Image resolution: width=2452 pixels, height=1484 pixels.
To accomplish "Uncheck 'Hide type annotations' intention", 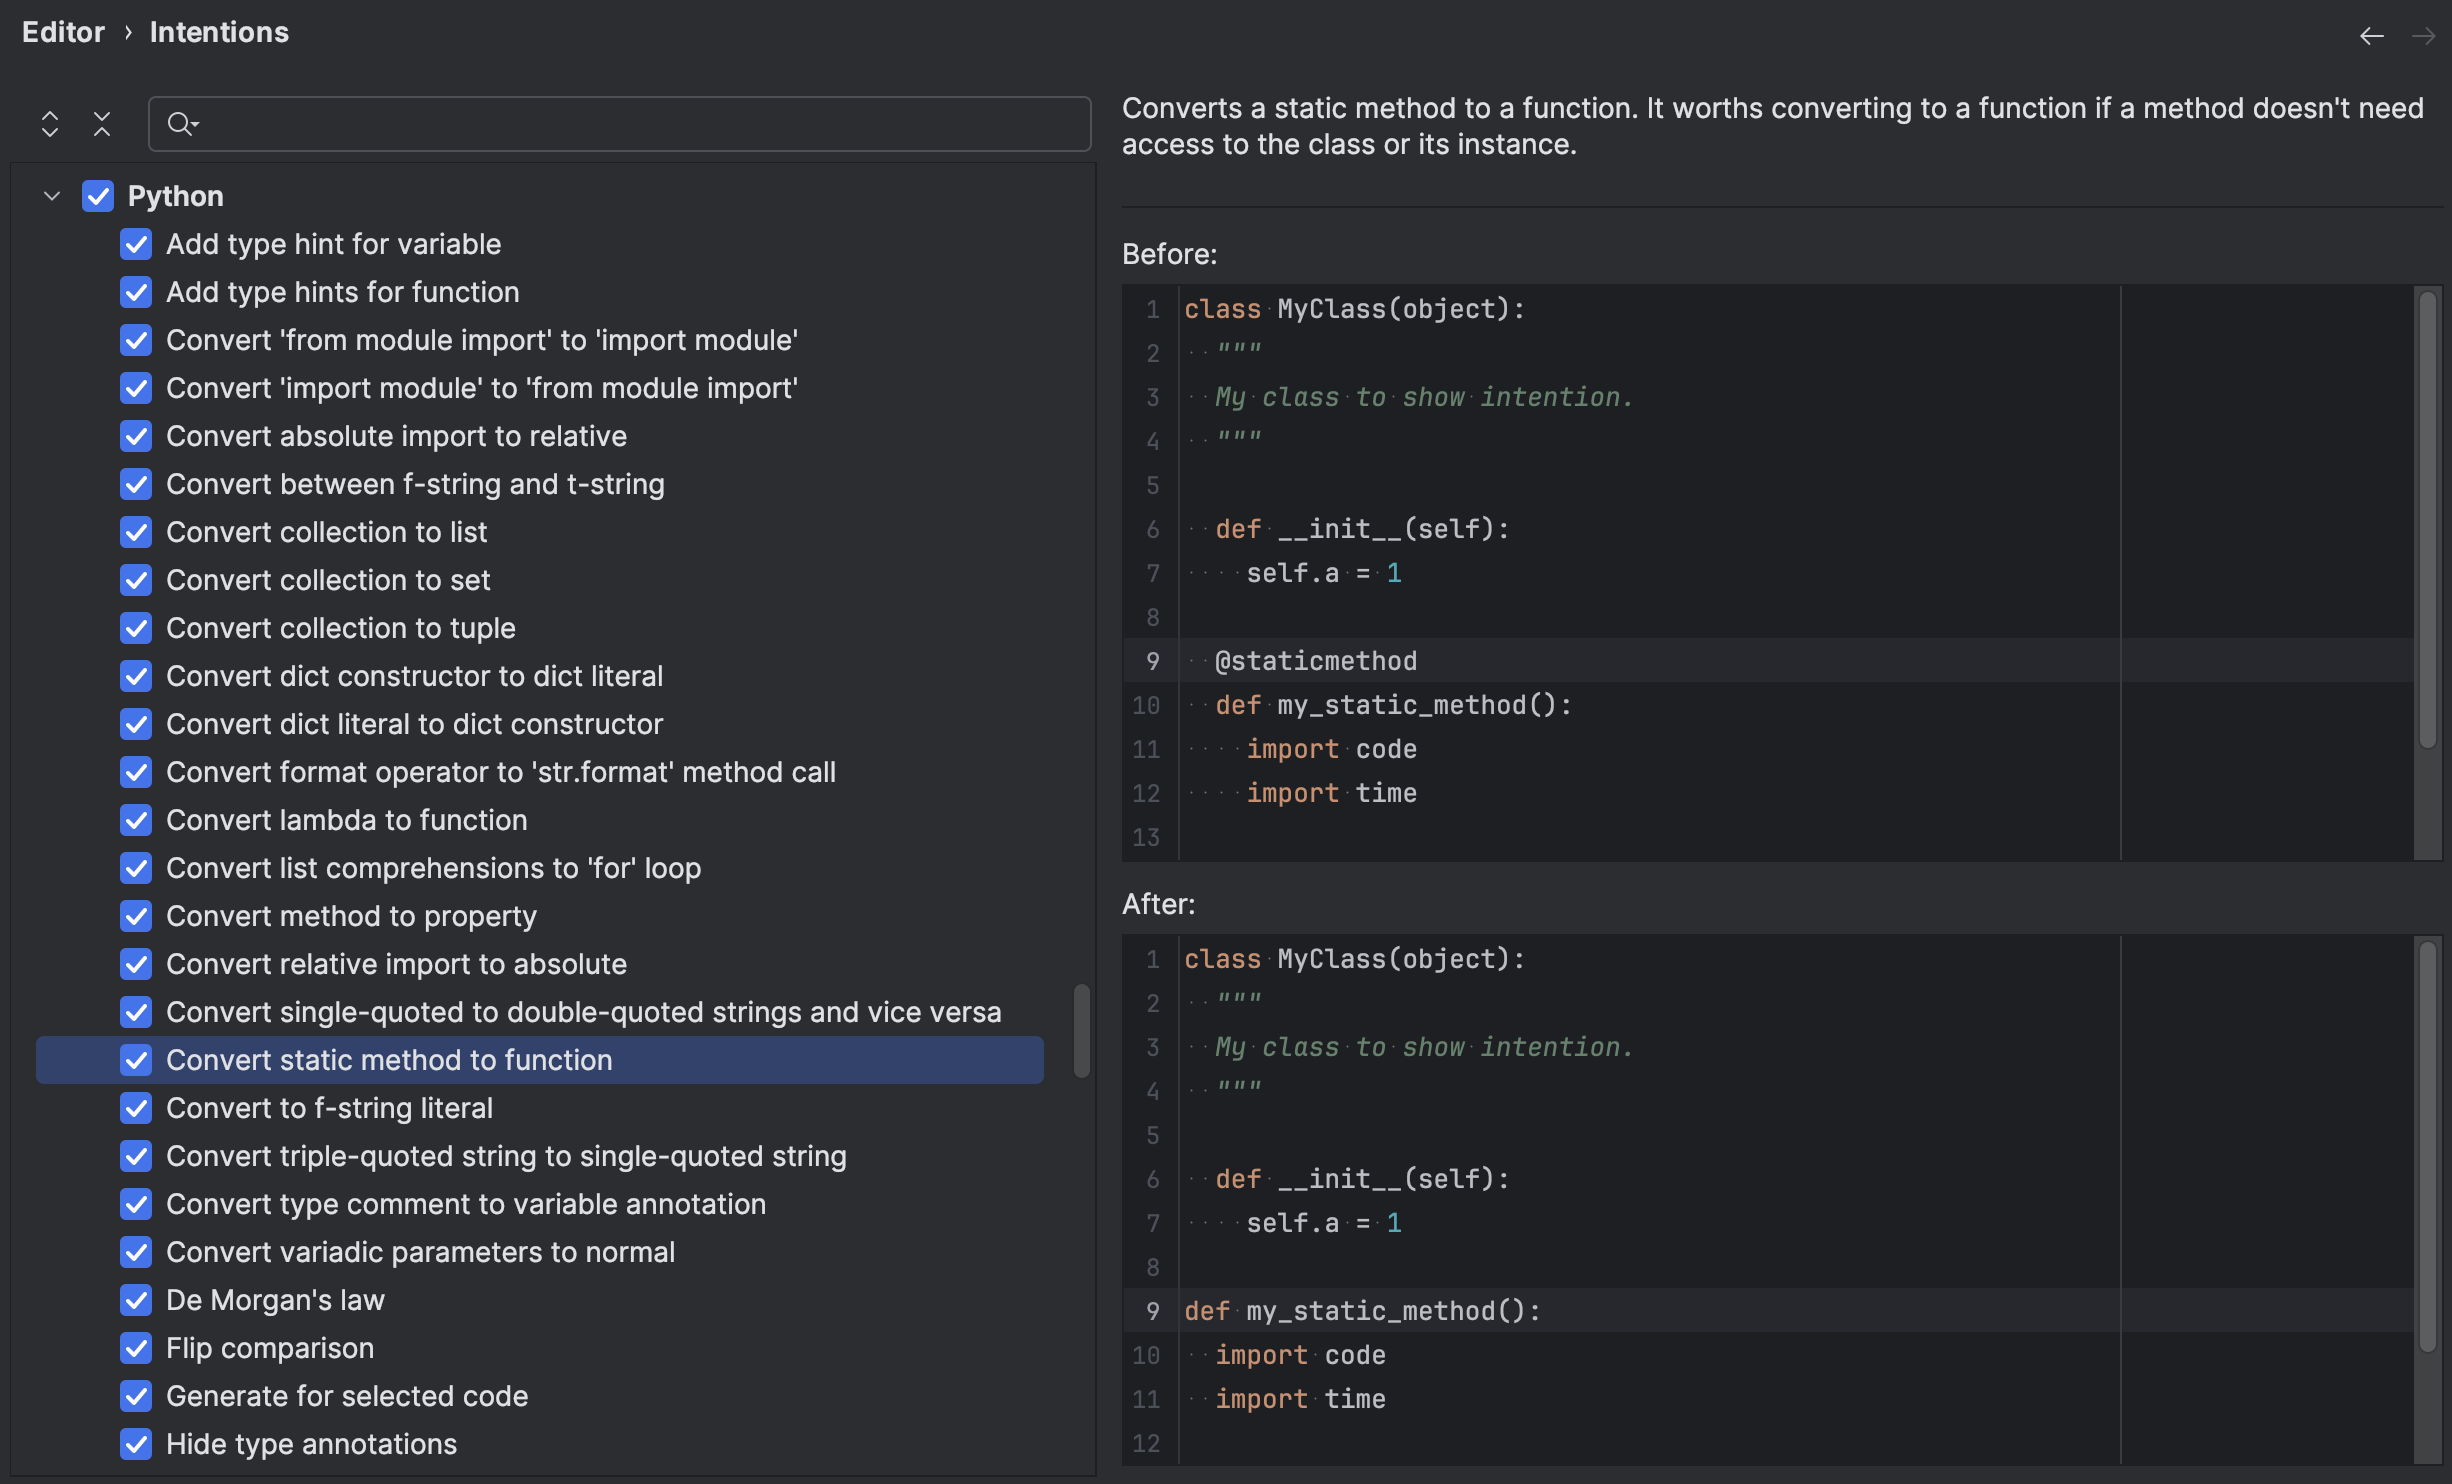I will coord(136,1444).
